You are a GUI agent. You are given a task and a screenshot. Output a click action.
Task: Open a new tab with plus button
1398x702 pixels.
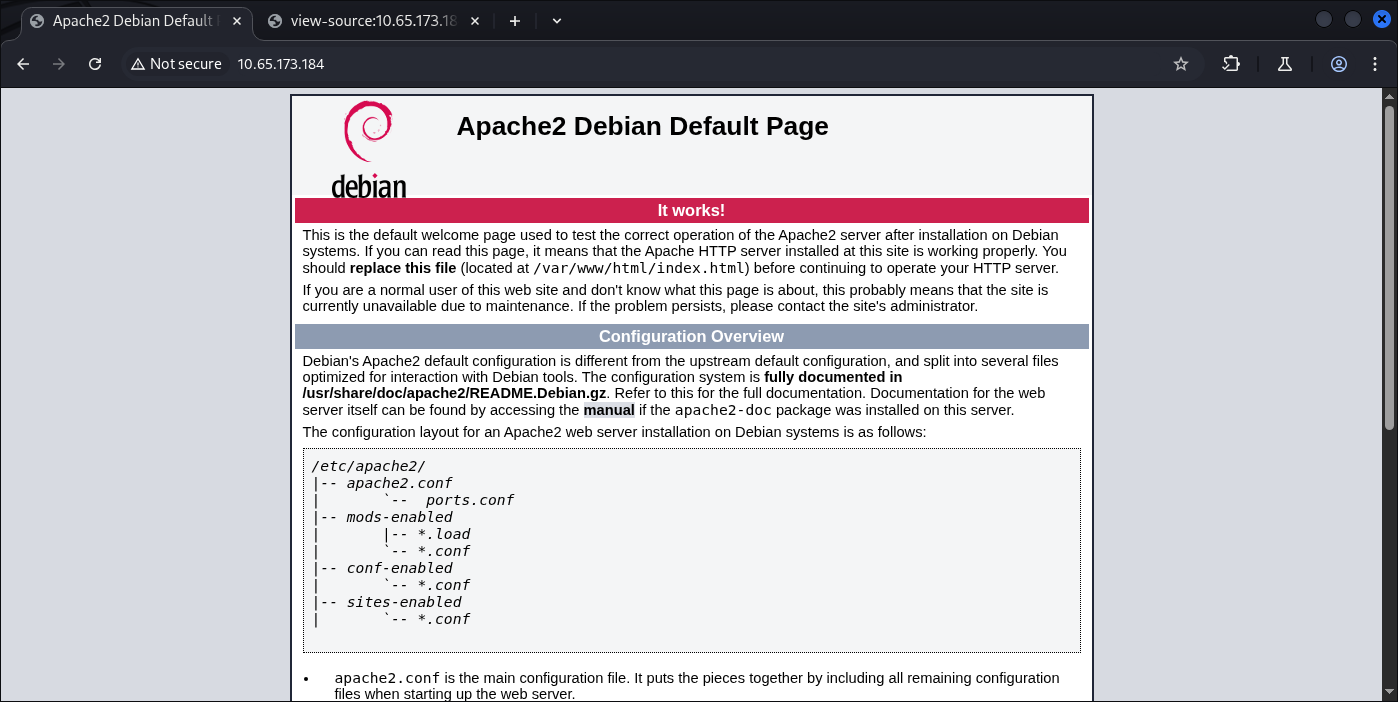515,21
